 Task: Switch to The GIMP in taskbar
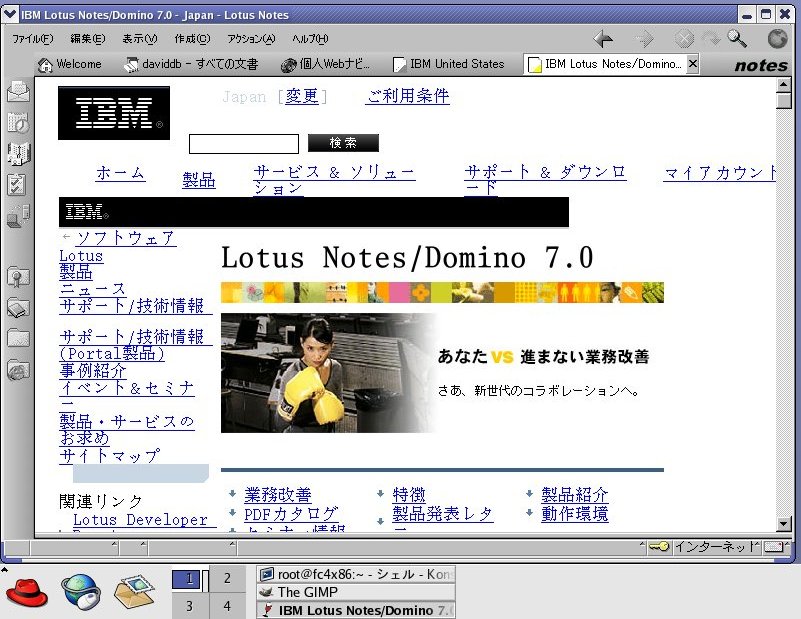(356, 592)
